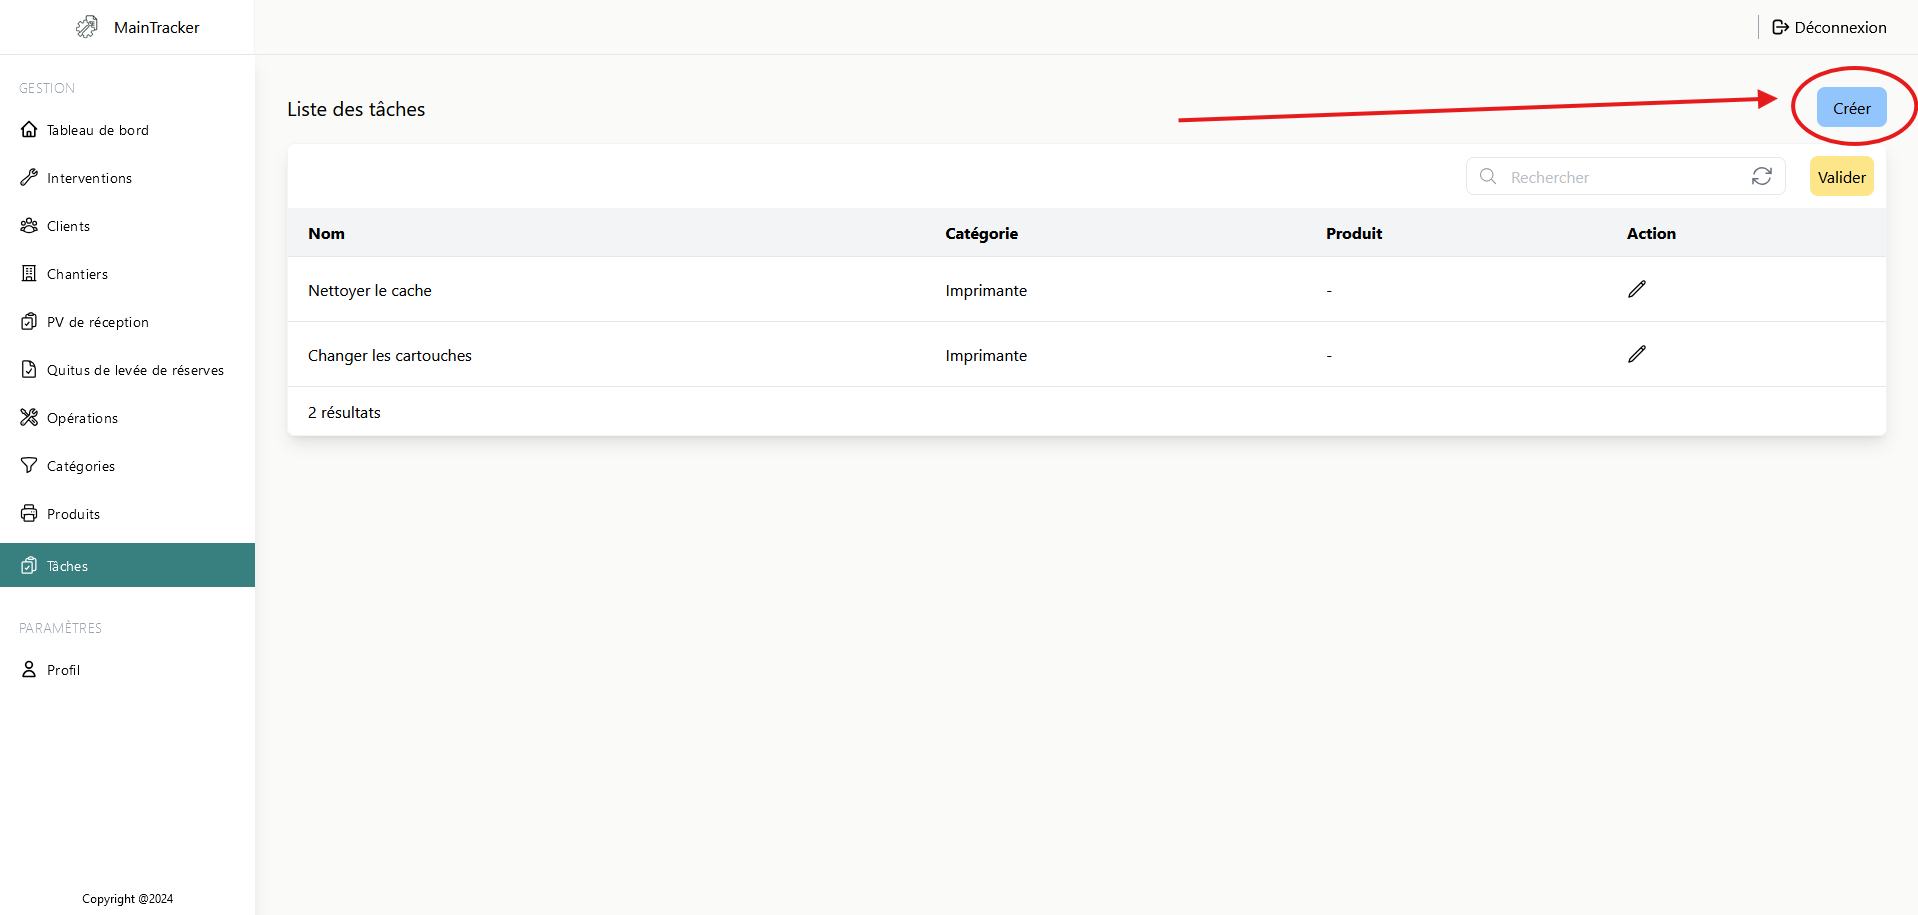The height and width of the screenshot is (915, 1918).
Task: Click the refresh icon in search box
Action: coord(1761,176)
